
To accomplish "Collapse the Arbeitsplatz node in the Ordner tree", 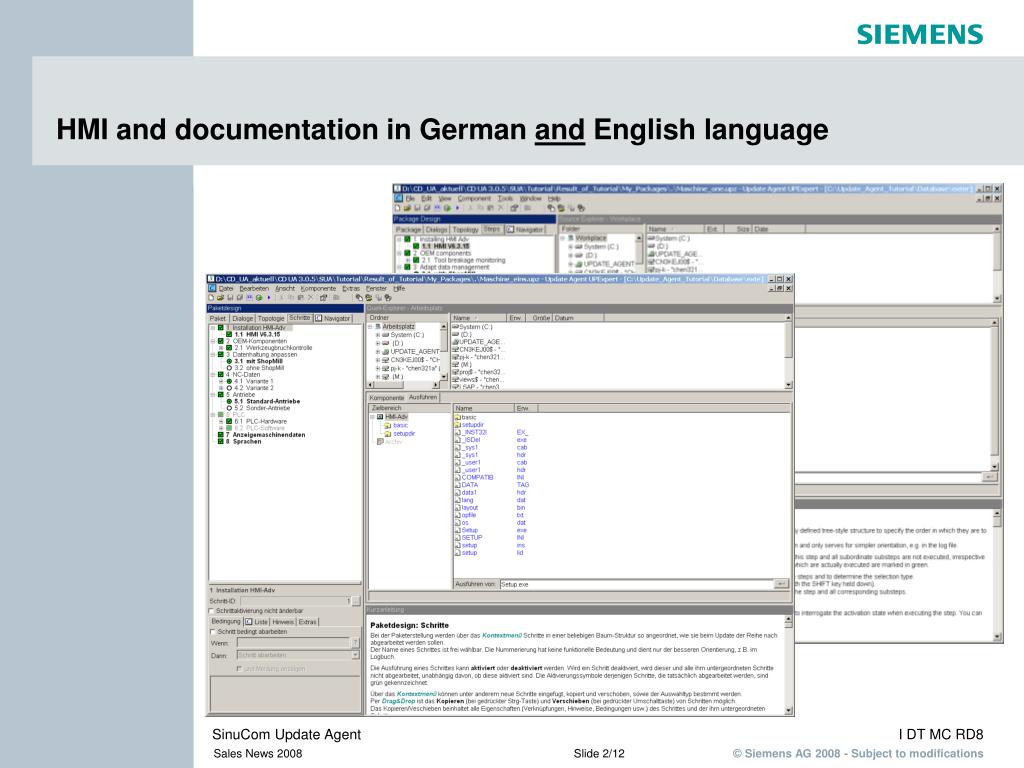I will pos(370,327).
